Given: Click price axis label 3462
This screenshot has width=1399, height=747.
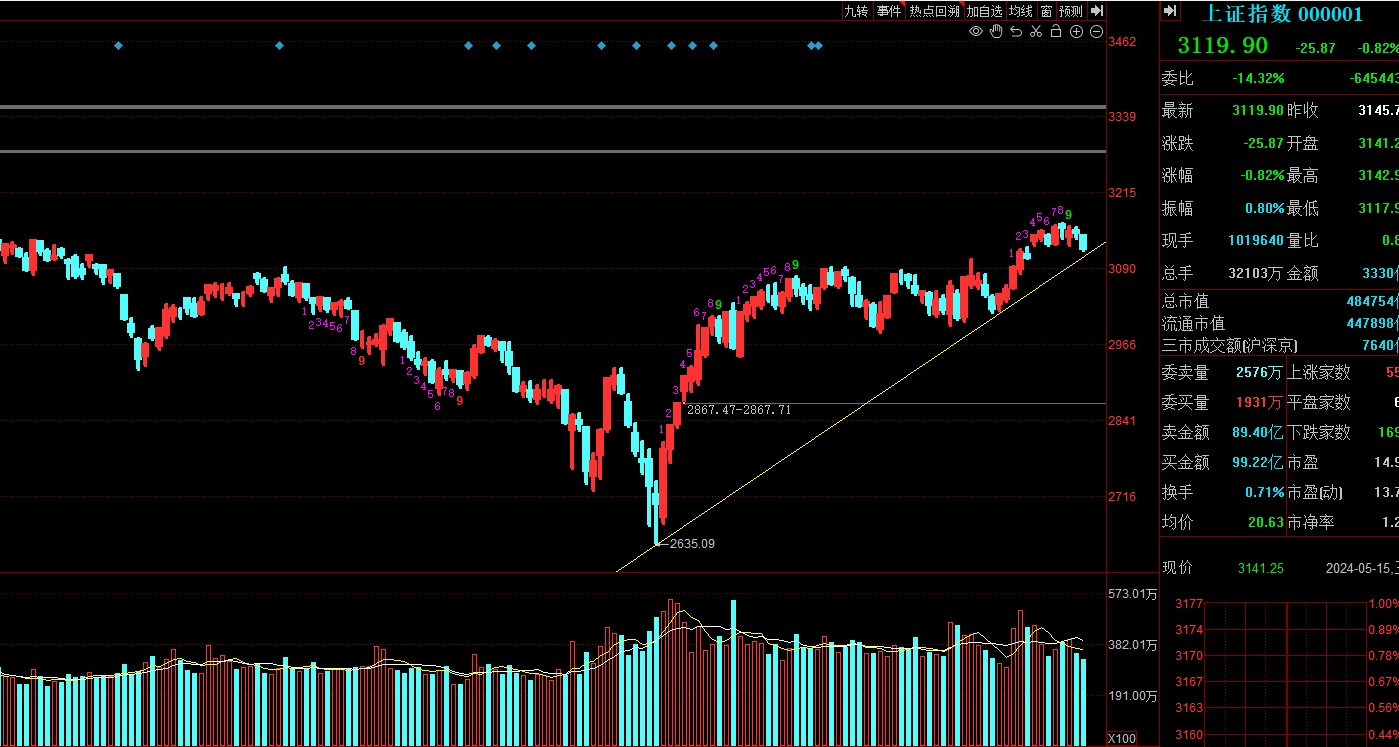Looking at the screenshot, I should 1122,42.
